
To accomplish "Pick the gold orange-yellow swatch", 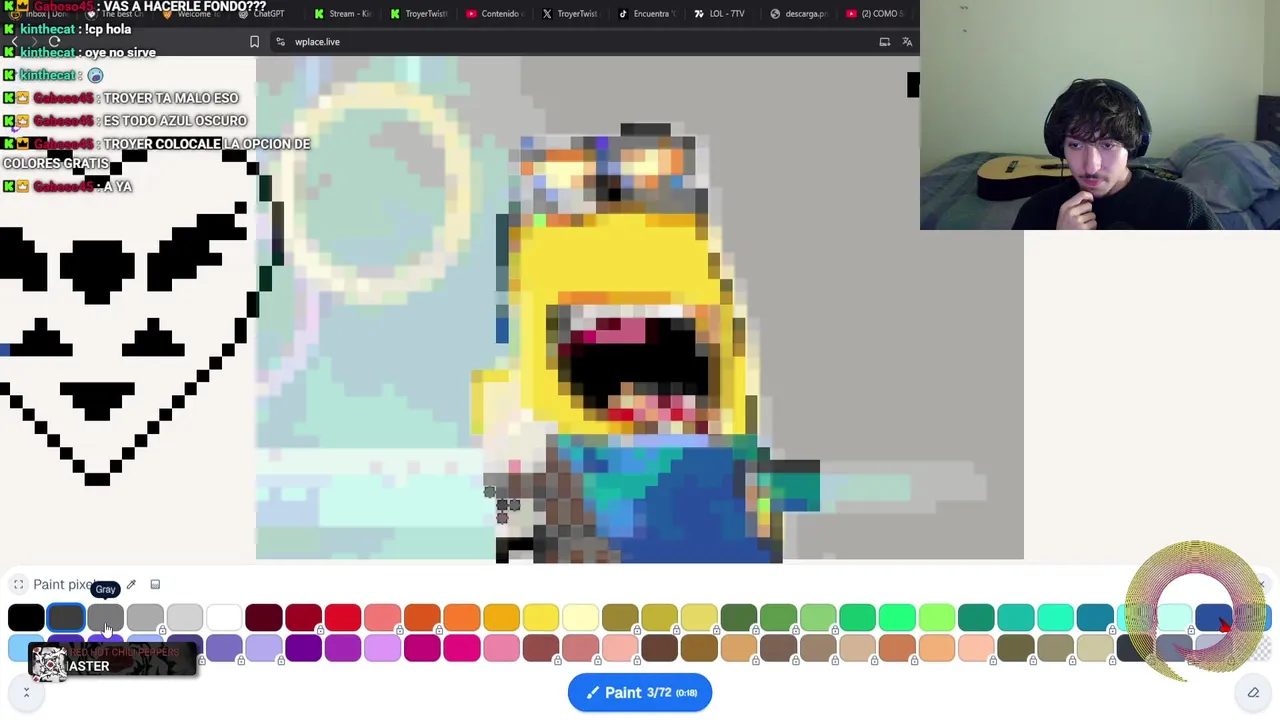I will coord(501,617).
